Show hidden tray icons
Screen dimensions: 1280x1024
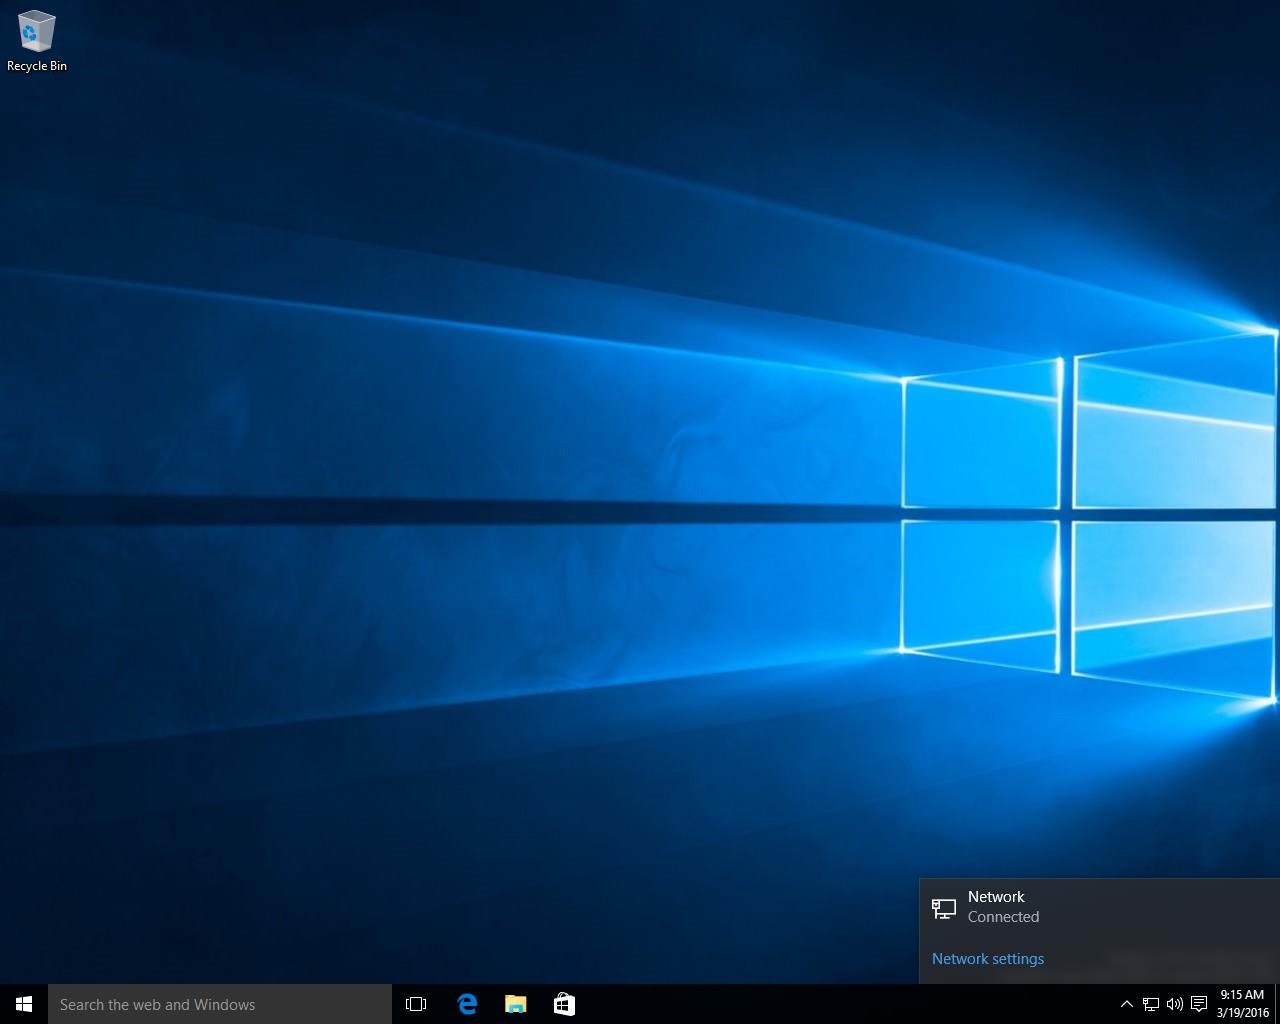point(1126,1004)
